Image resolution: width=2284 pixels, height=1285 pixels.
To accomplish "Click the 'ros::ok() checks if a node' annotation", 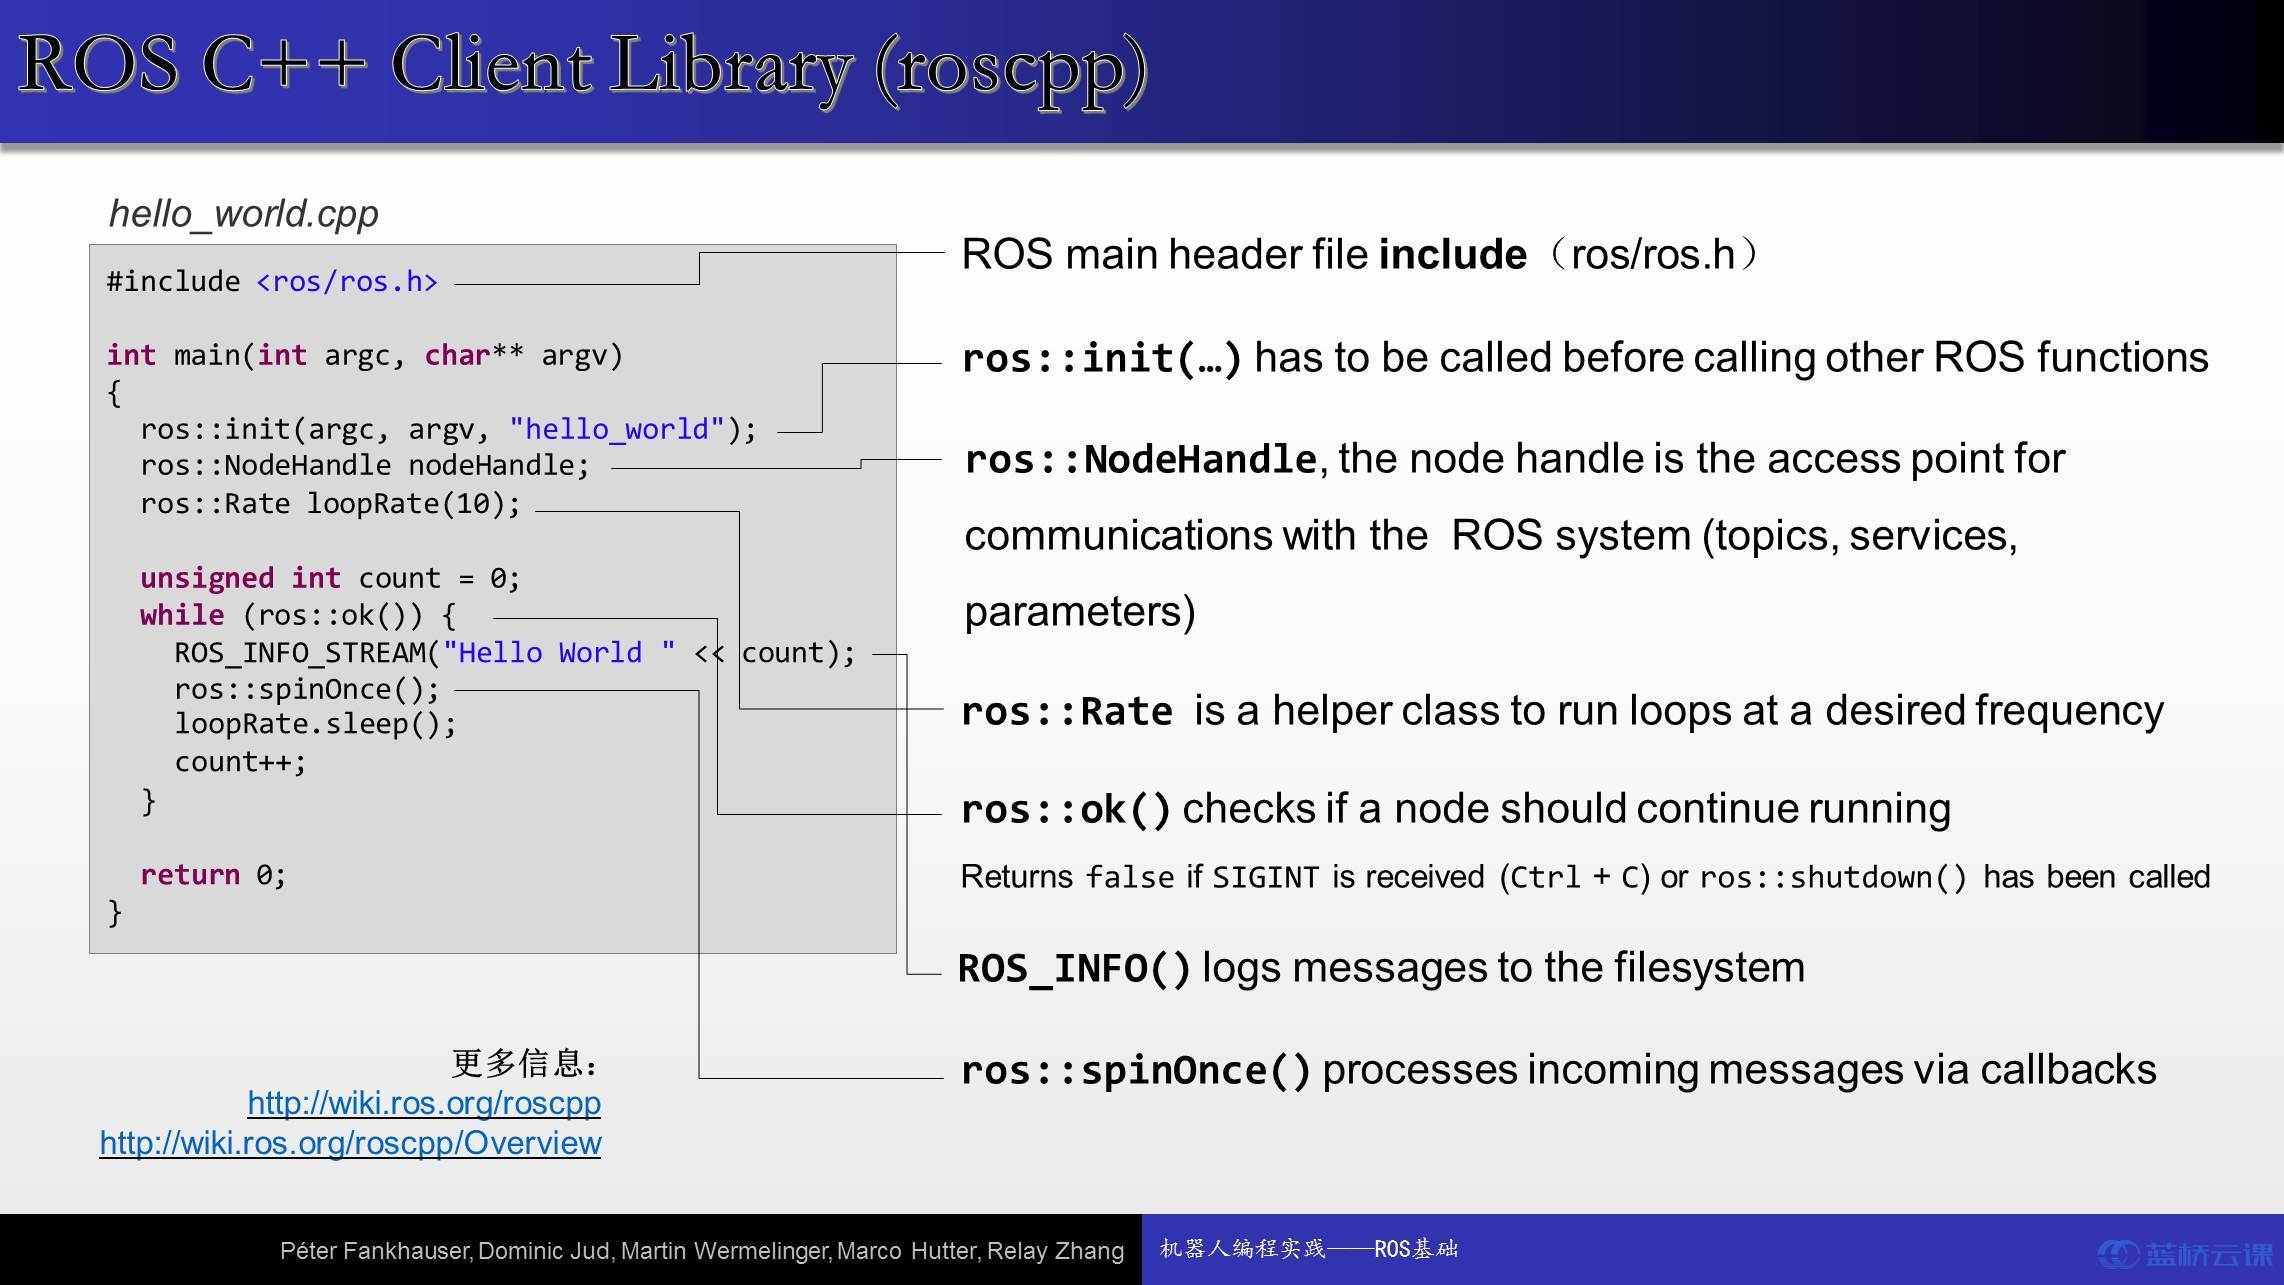I will point(1456,808).
